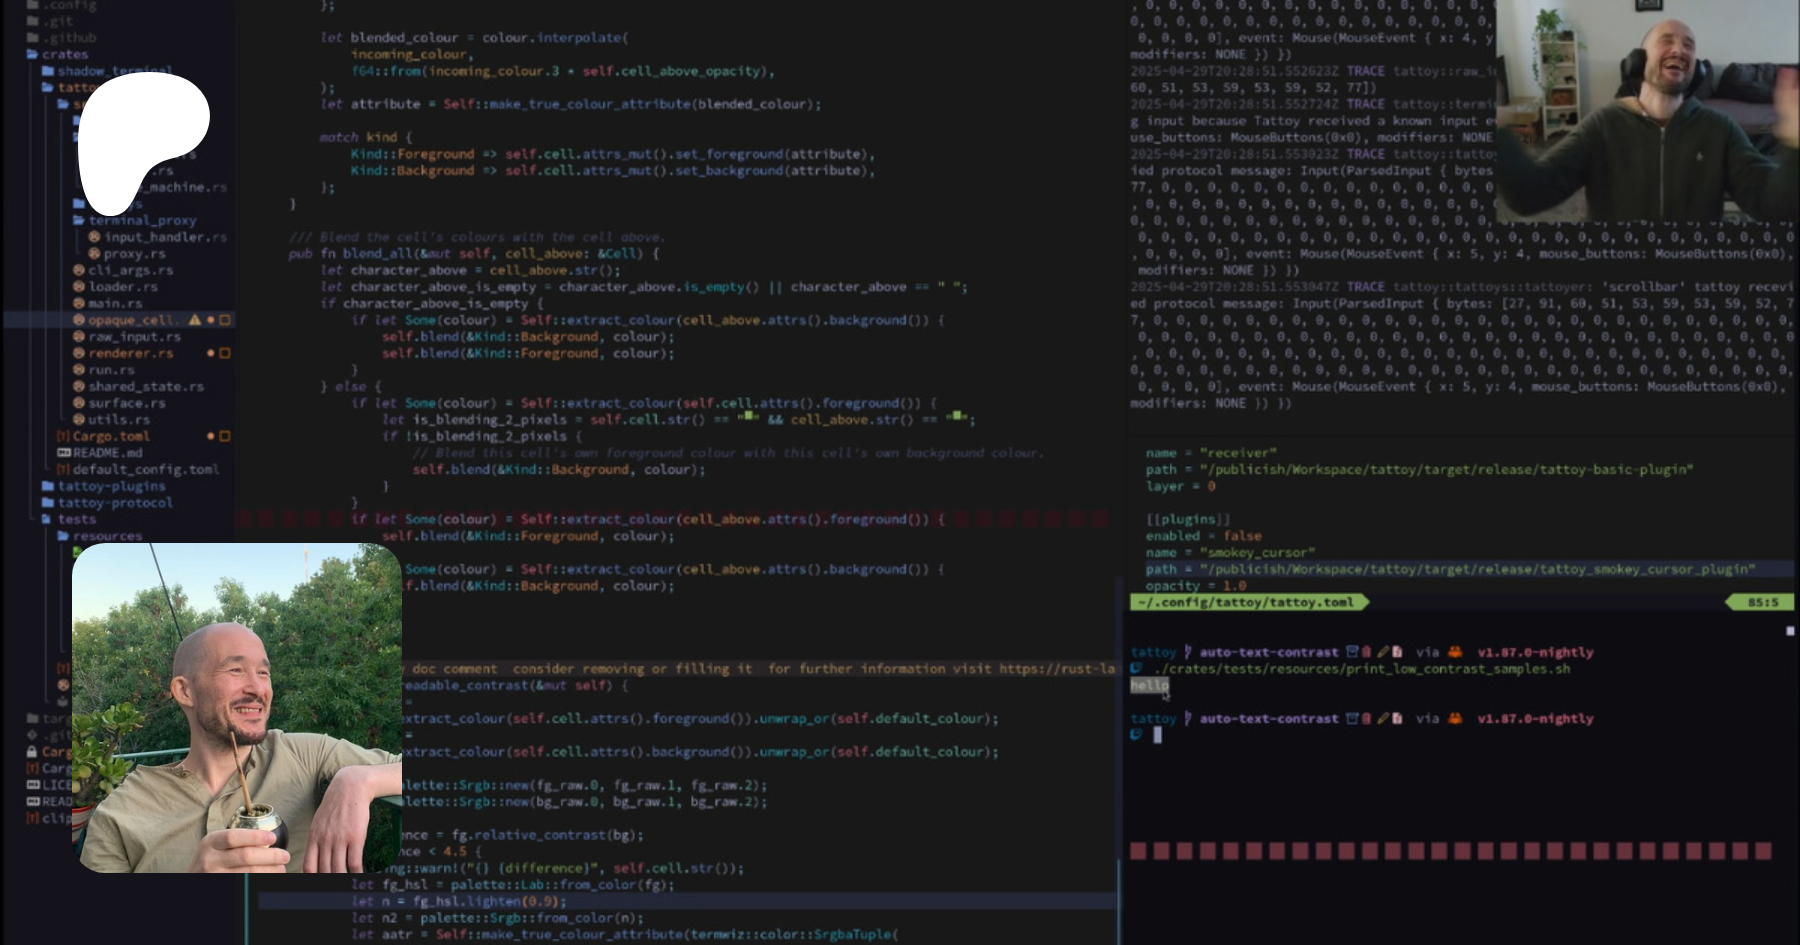Click the modified square marker on renderer.rs
The image size is (1800, 945).
[225, 353]
